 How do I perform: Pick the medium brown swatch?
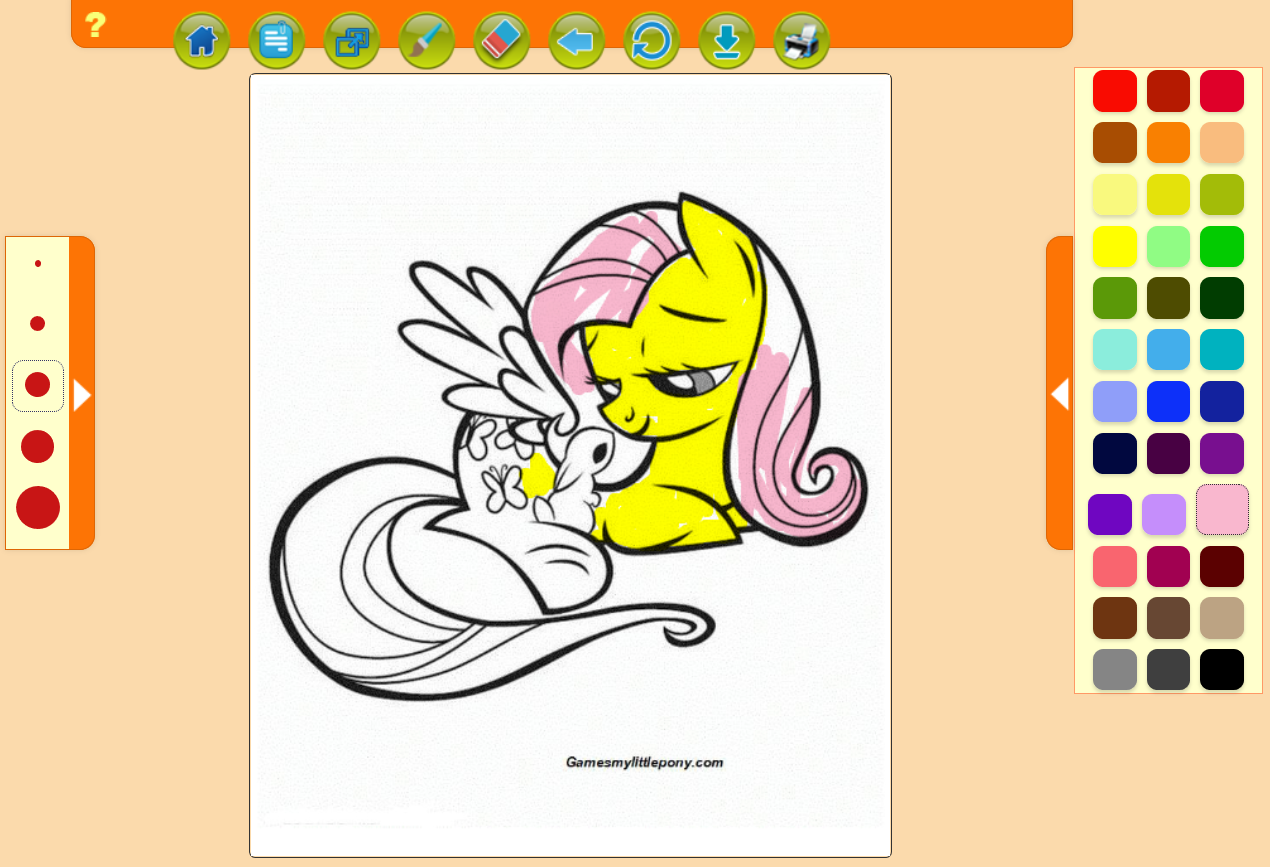(1168, 618)
